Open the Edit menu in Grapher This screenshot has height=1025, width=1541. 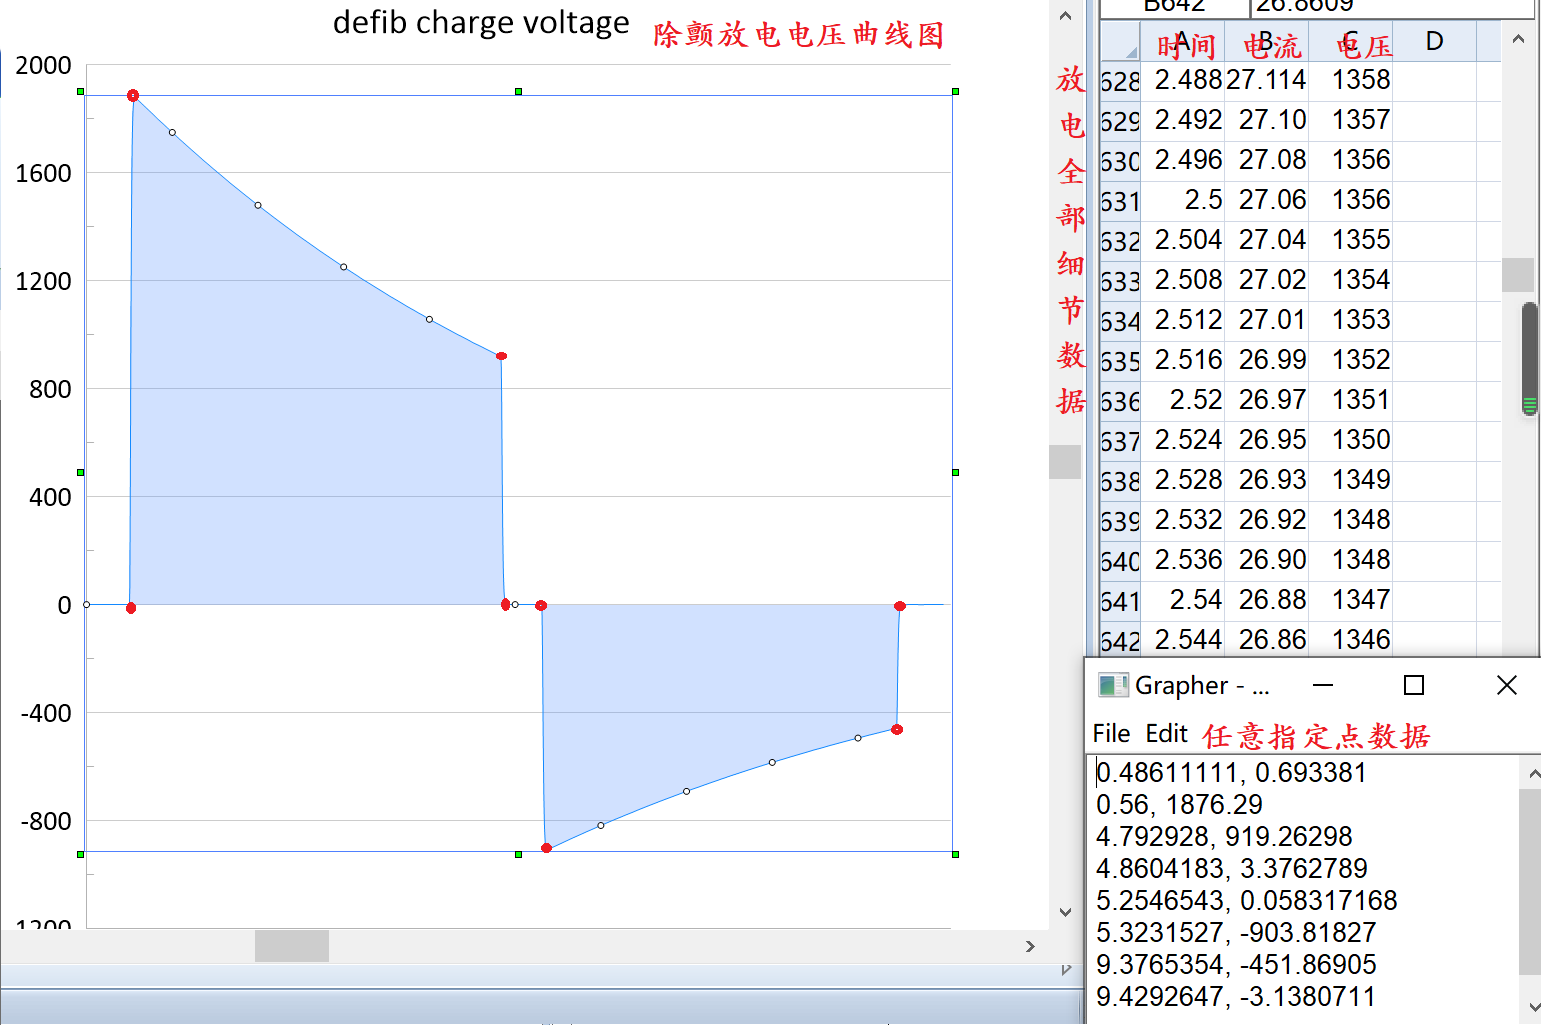1166,734
